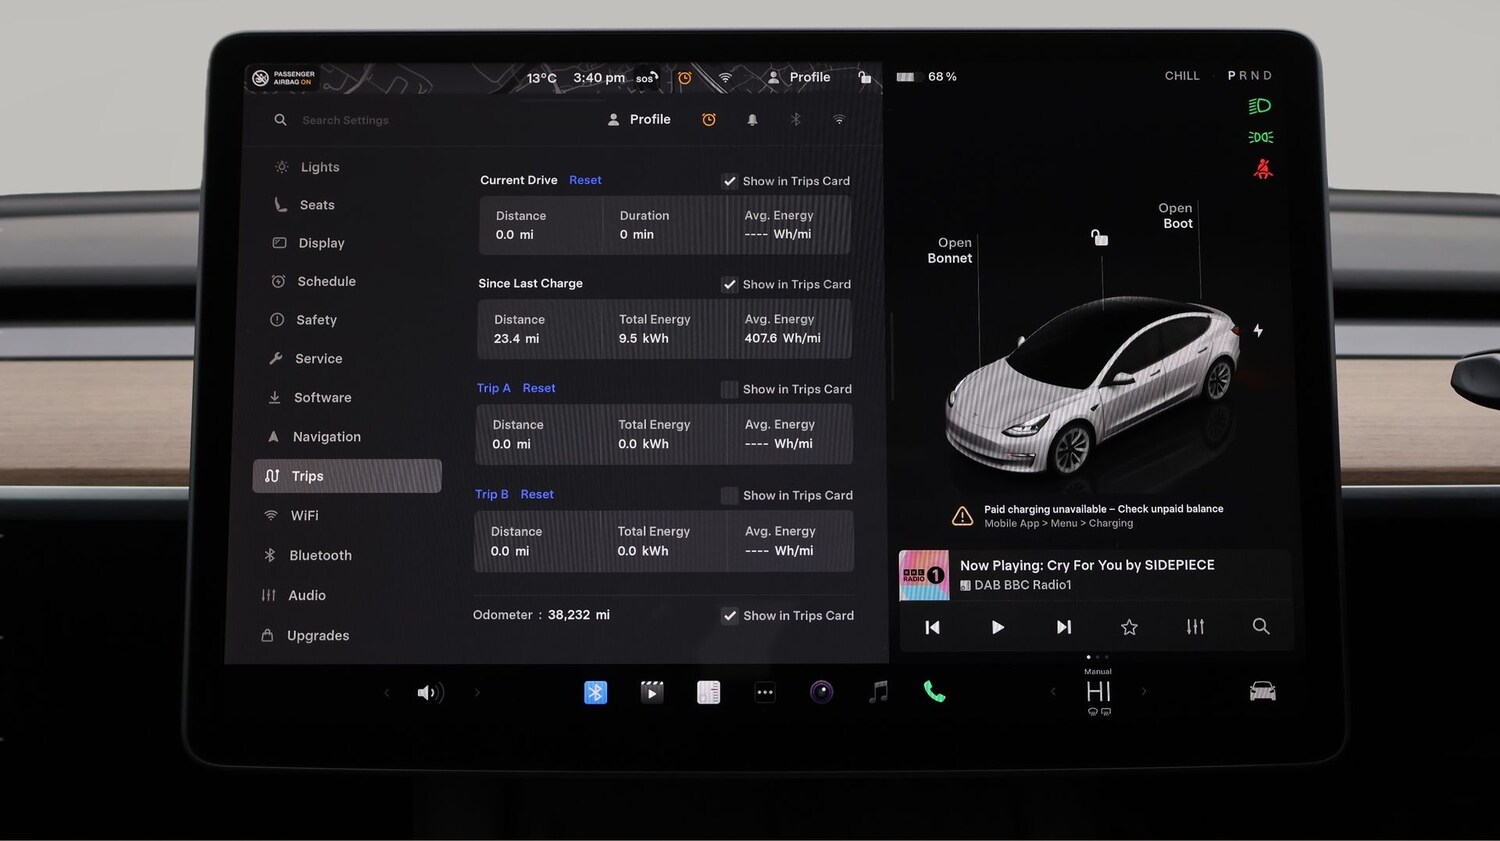Select the Software settings tab
This screenshot has width=1500, height=841.
tap(322, 397)
